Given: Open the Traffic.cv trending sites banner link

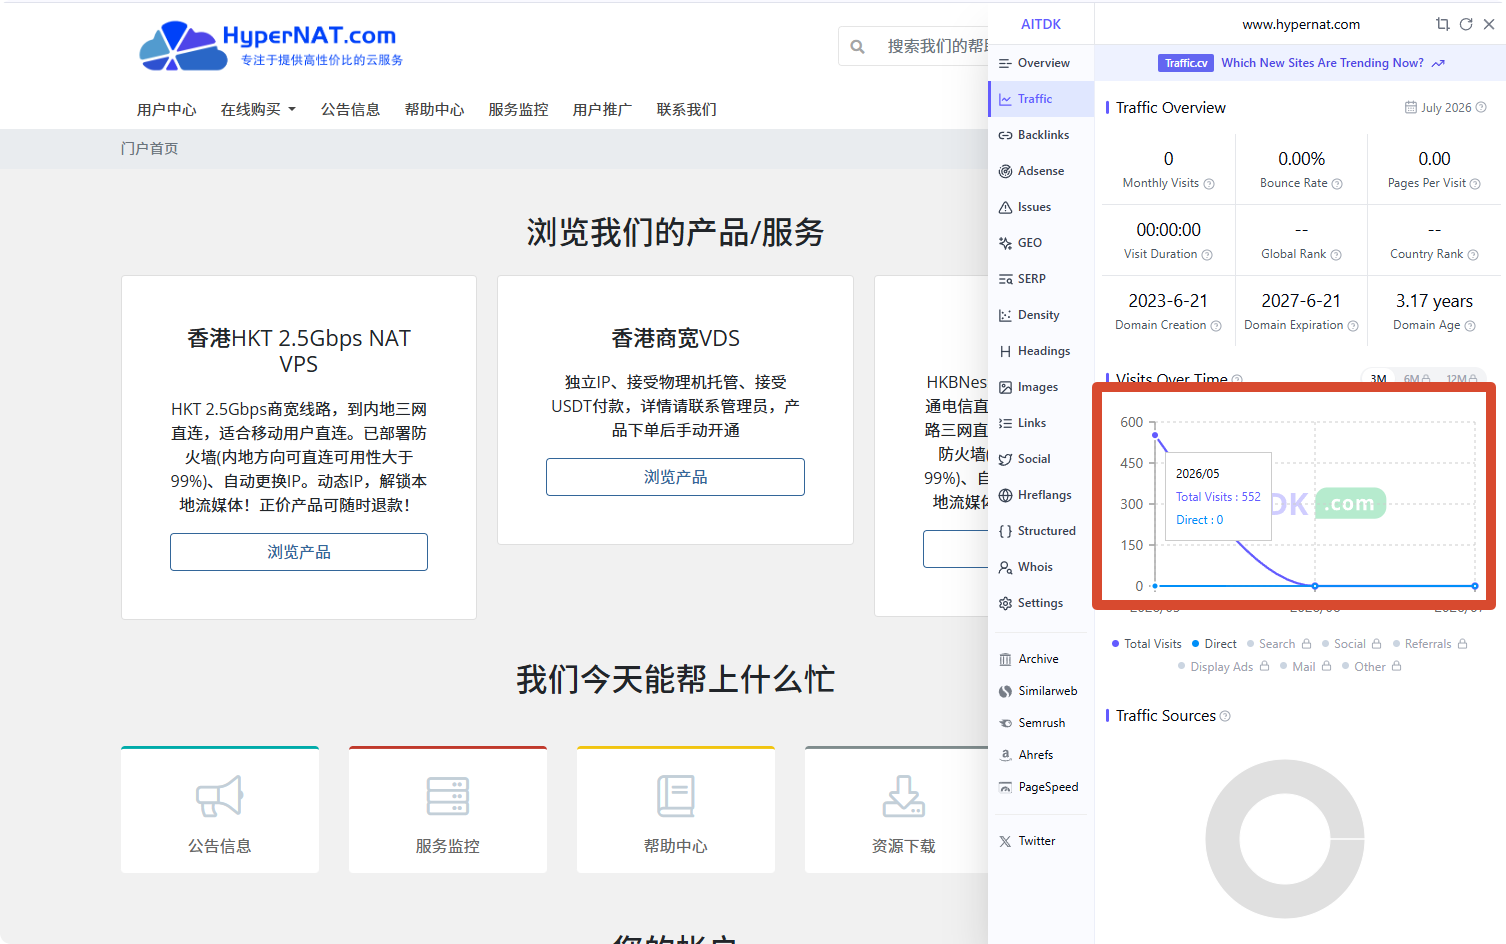Looking at the screenshot, I should pos(1301,63).
